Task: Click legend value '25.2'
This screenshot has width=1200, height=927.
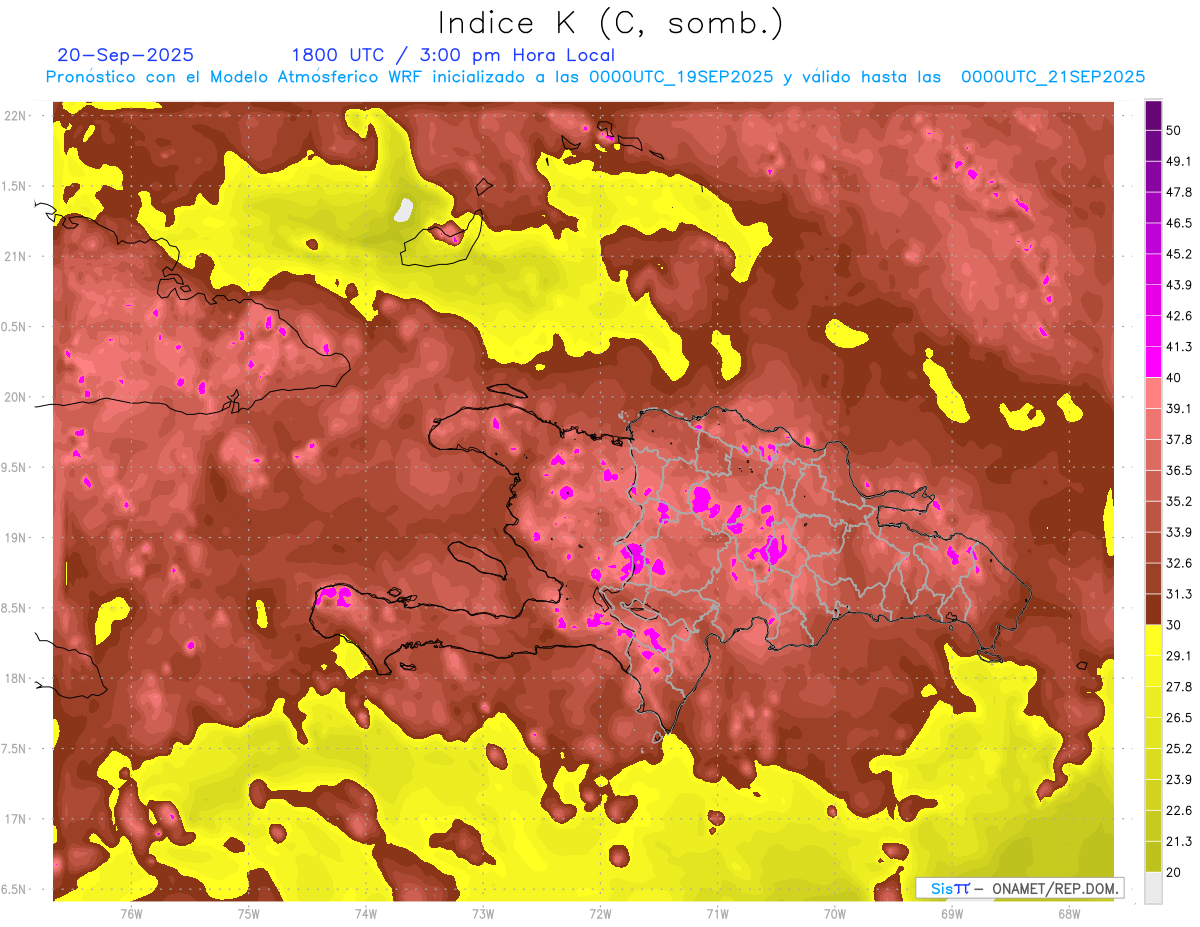Action: [x=1179, y=749]
